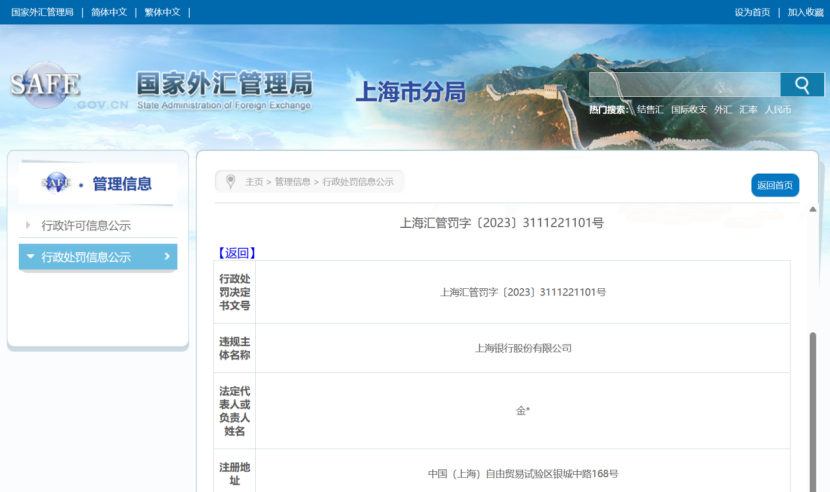This screenshot has width=830, height=492.
Task: Click the page title 上海汇管罚字 heading
Action: coord(501,223)
